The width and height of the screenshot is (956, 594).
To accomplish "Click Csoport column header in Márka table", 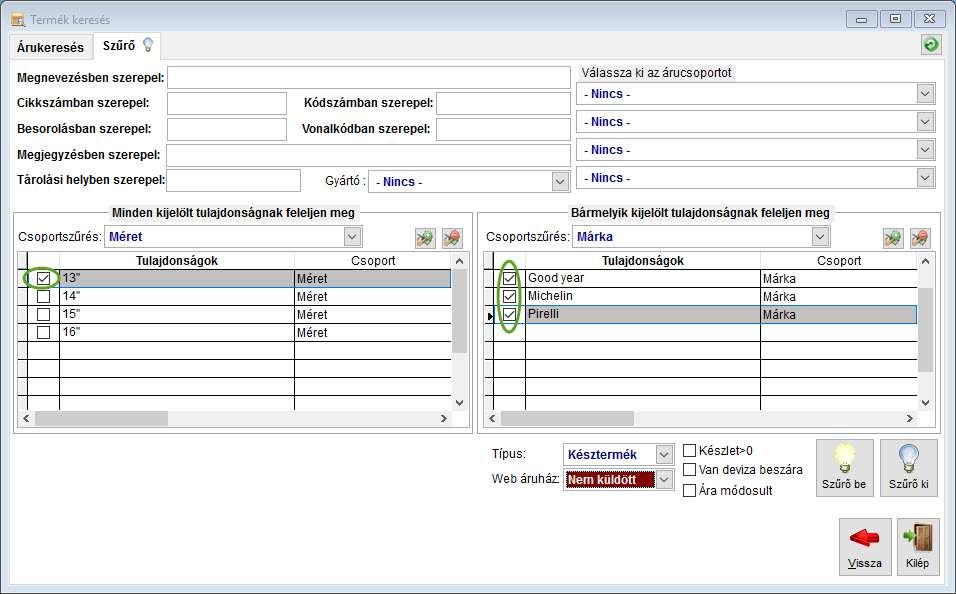I will click(x=839, y=261).
